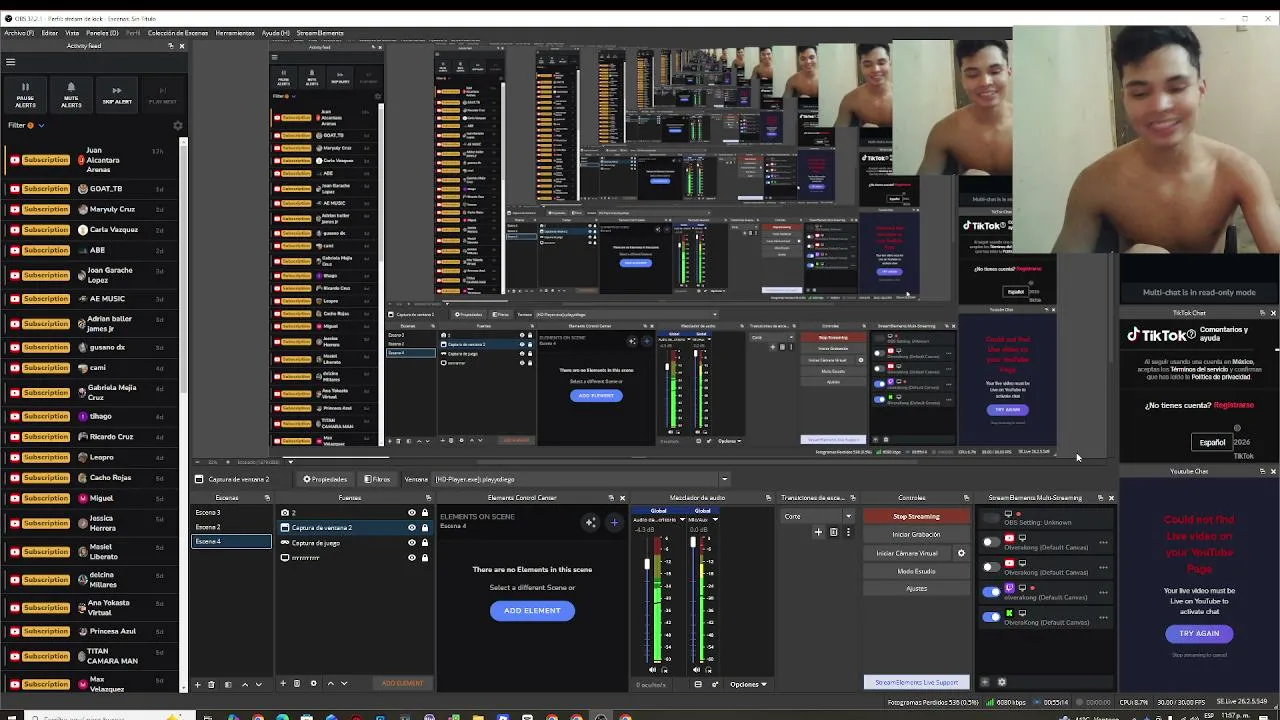The image size is (1280, 720).
Task: Pause alerts in the Activity Feed
Action: click(x=25, y=95)
